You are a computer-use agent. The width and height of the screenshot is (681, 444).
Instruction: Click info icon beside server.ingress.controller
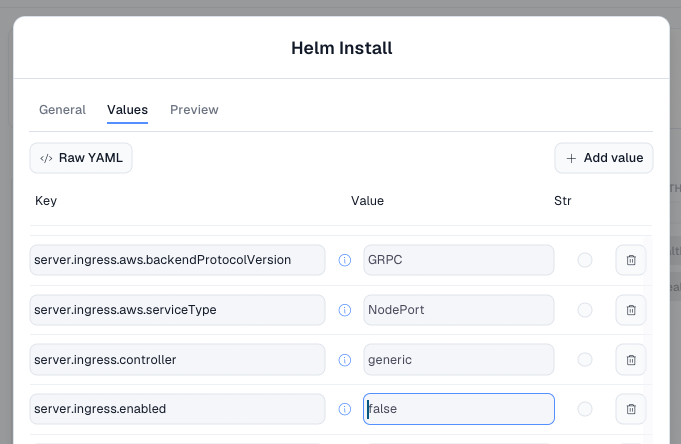coord(344,360)
